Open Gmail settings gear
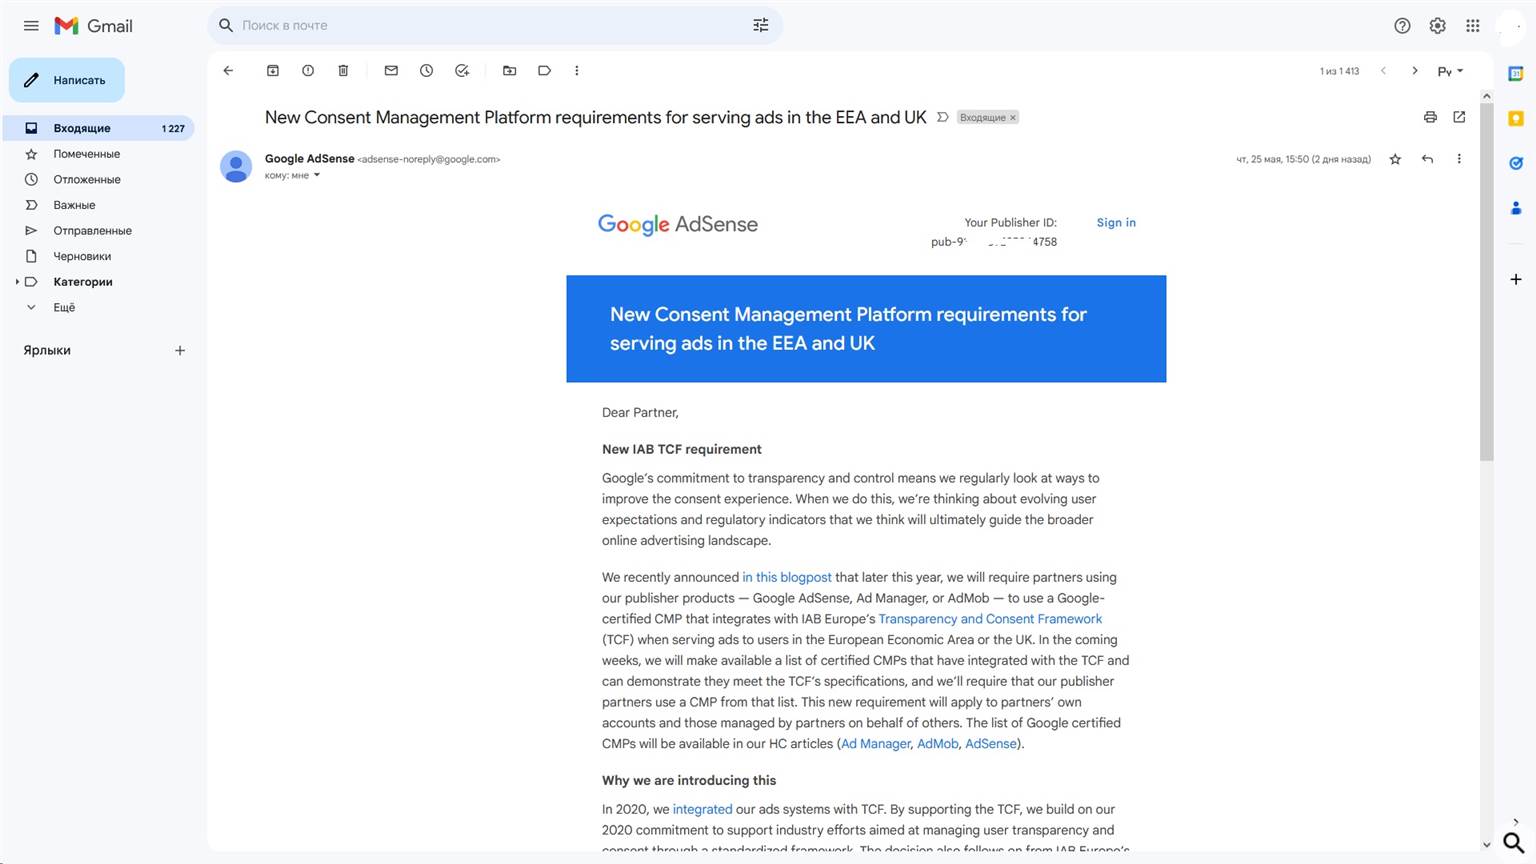 tap(1437, 26)
